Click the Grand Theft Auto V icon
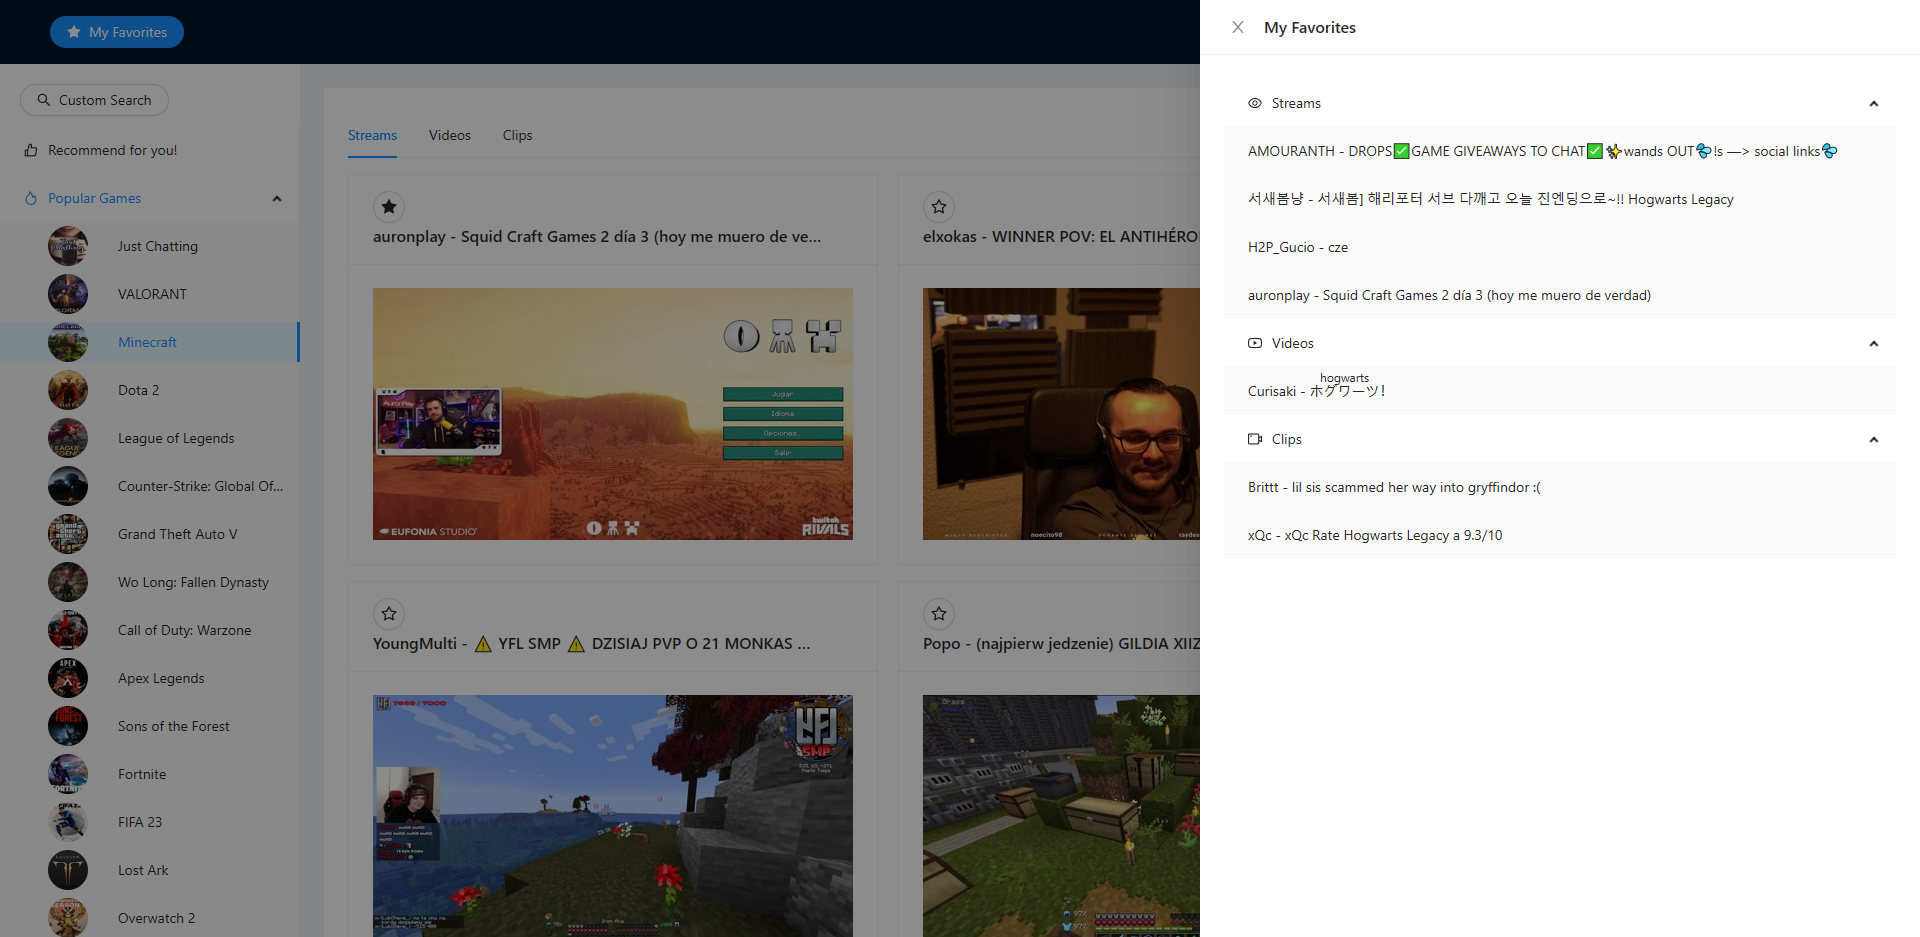The image size is (1920, 937). tap(68, 534)
